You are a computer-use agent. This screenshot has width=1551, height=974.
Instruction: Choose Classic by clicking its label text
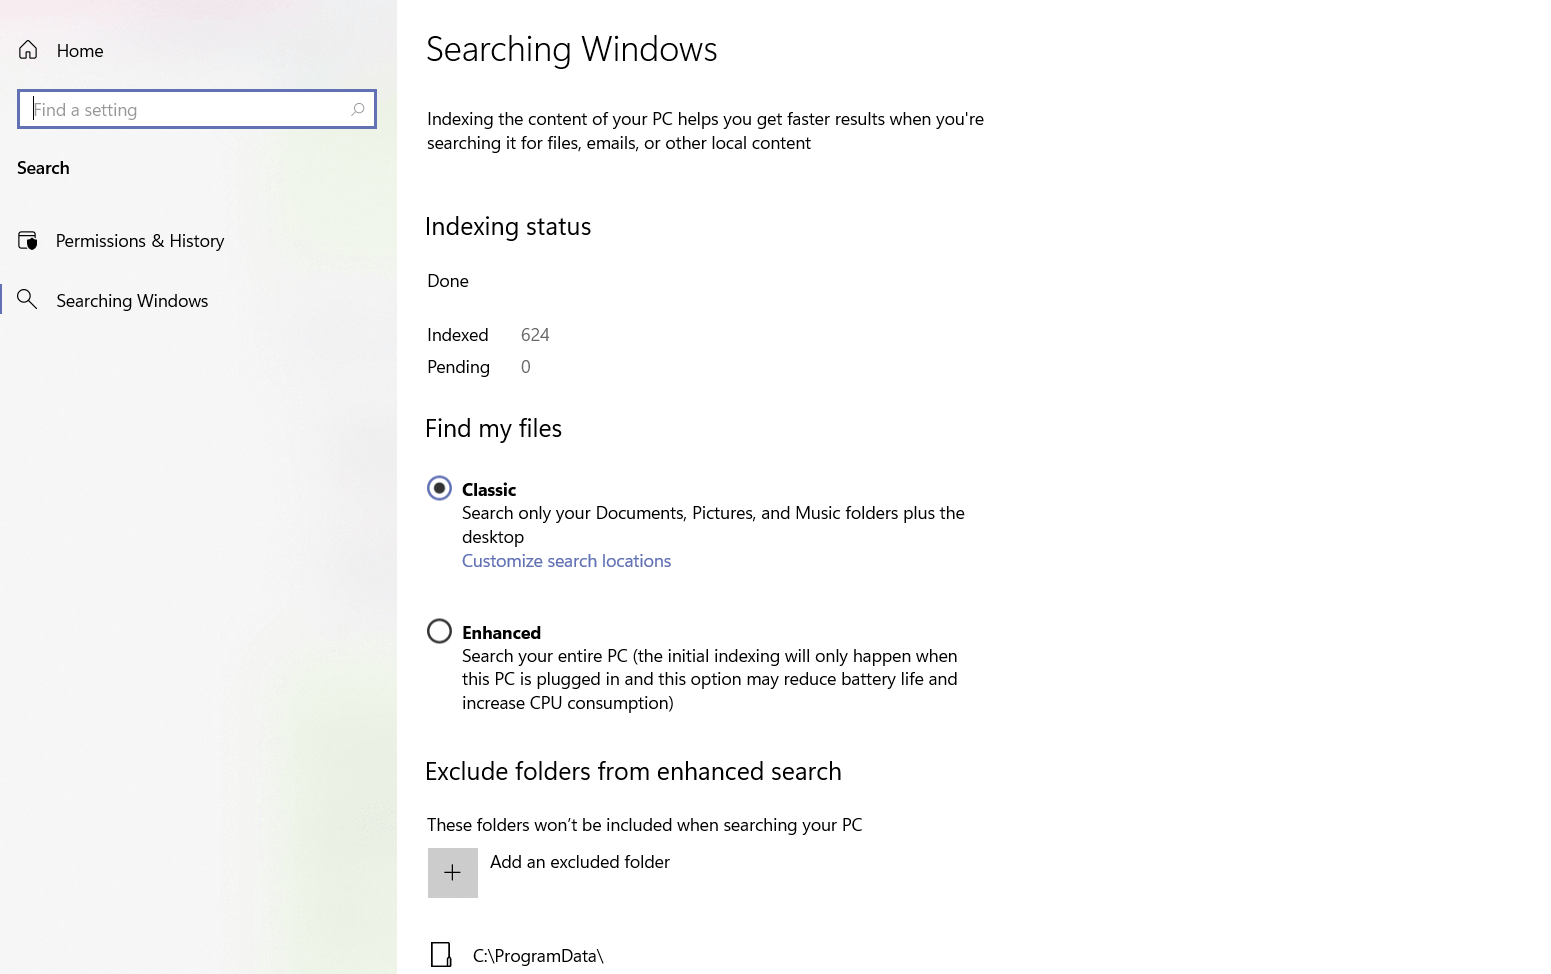489,489
